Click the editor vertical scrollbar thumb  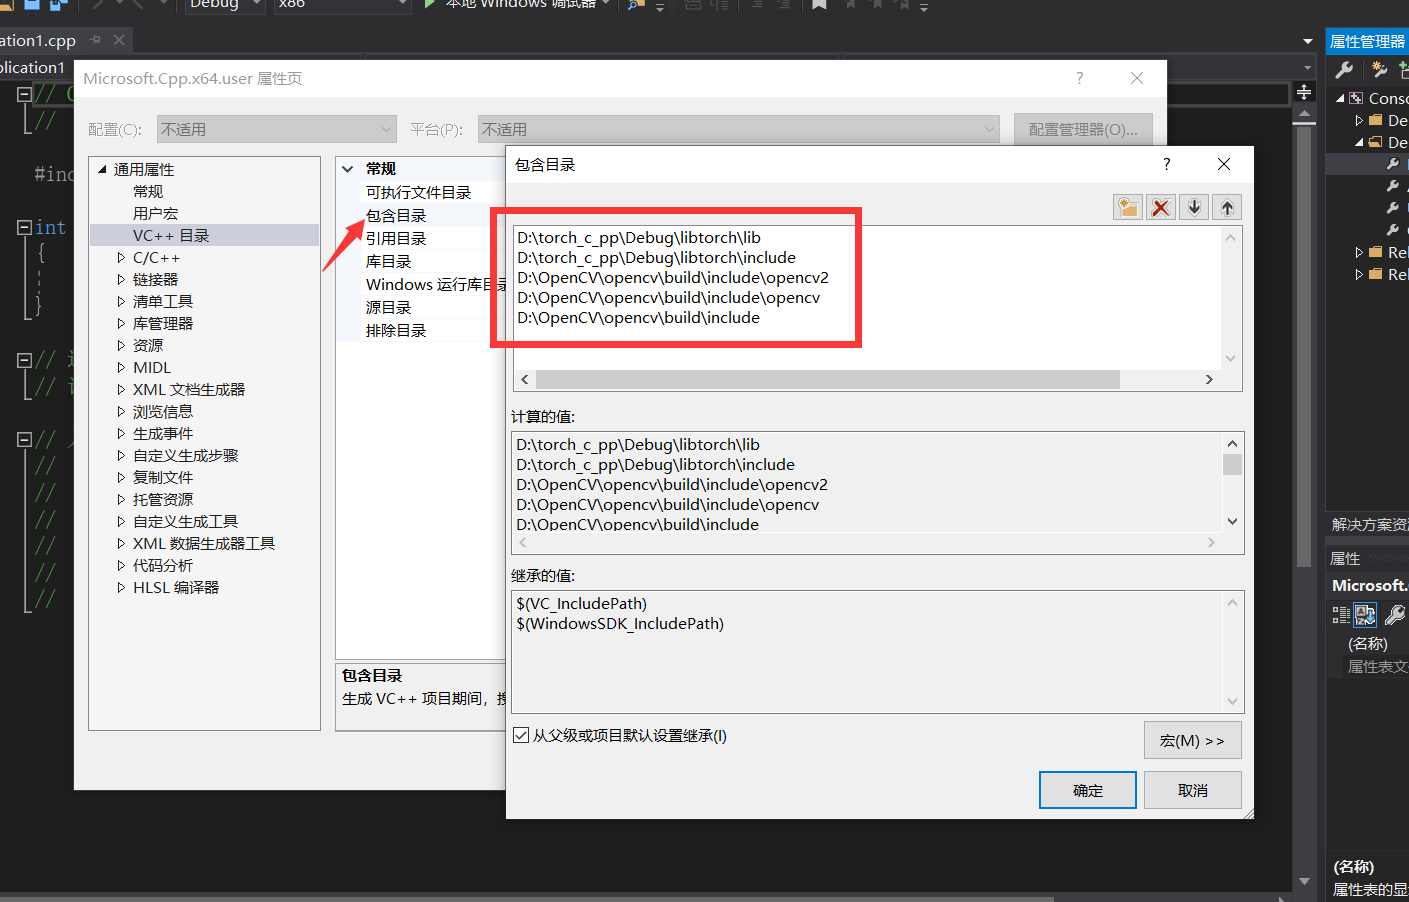tap(1304, 345)
